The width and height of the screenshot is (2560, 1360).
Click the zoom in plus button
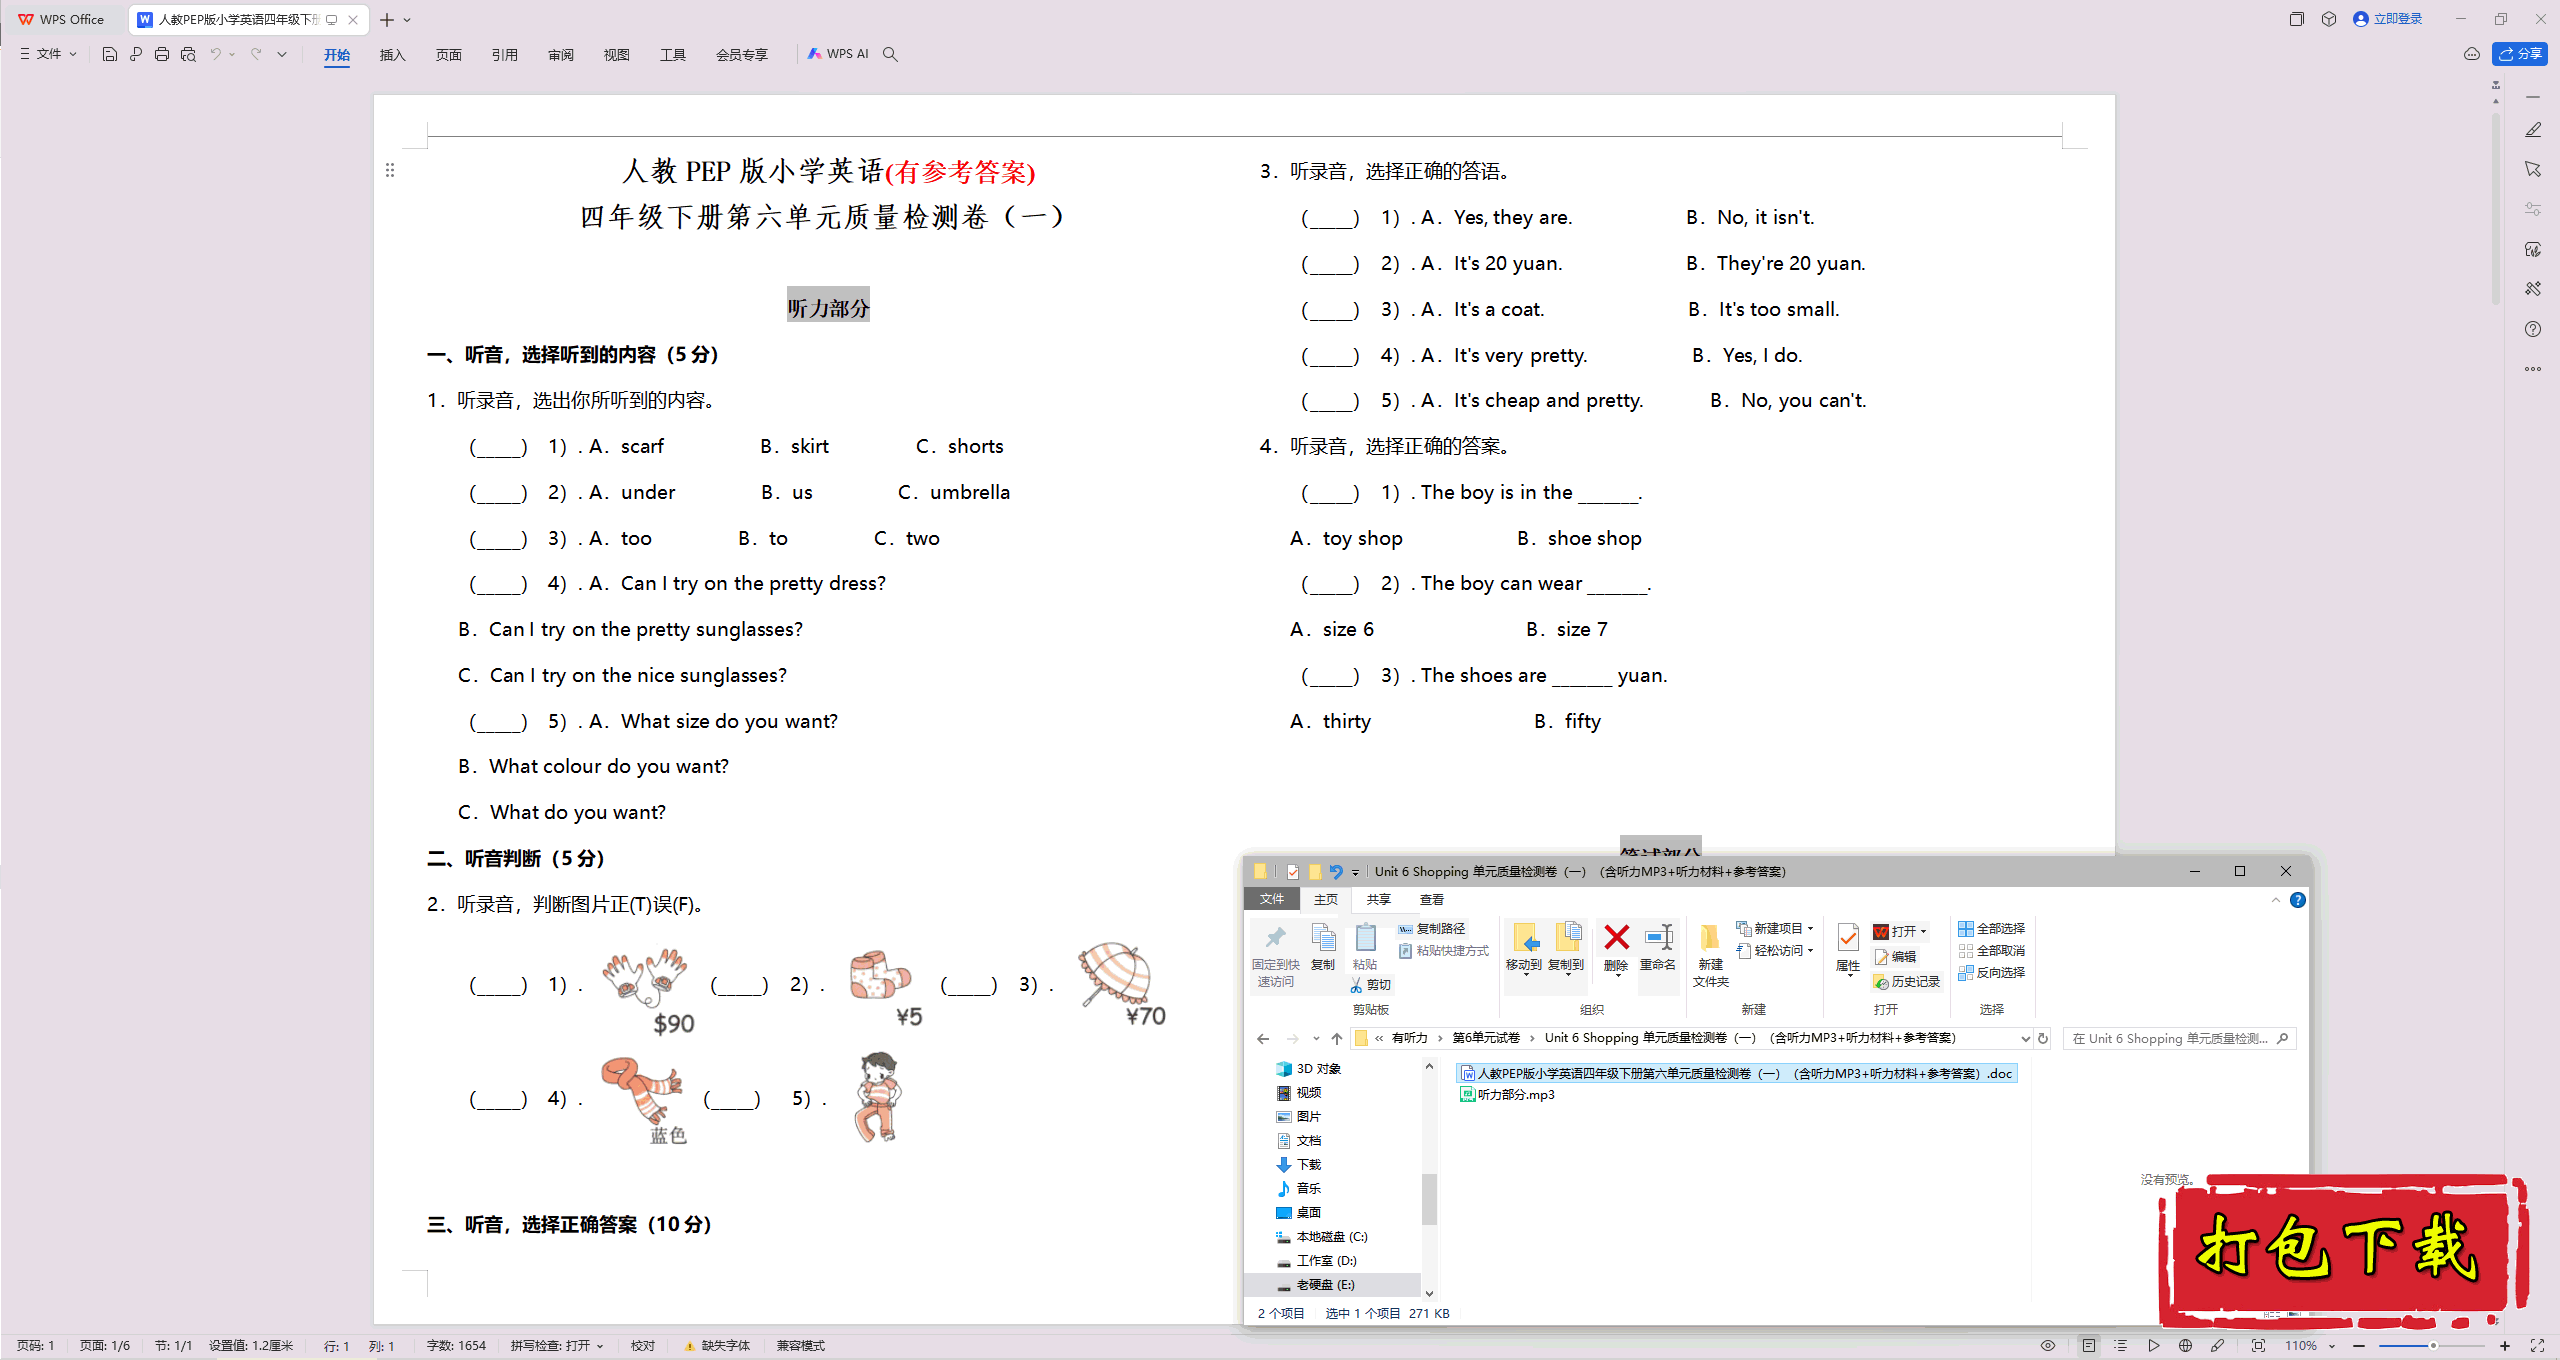tap(2505, 1346)
